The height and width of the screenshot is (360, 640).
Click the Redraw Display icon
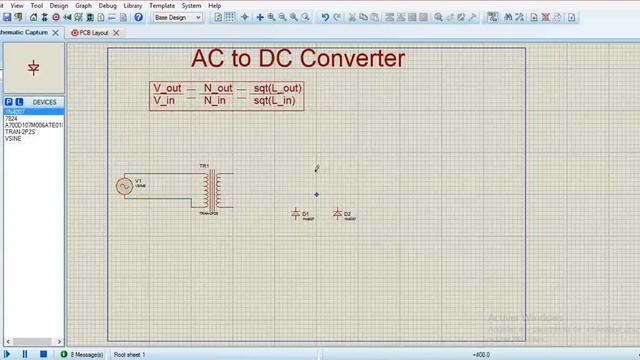pyautogui.click(x=218, y=17)
